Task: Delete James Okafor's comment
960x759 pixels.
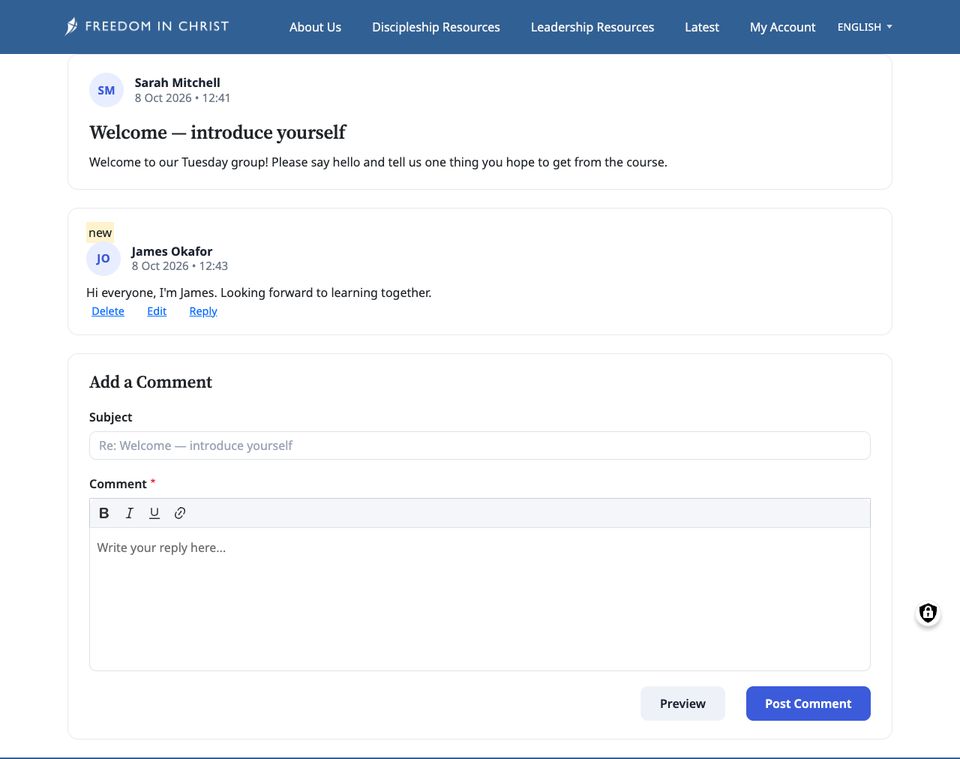Action: click(x=108, y=311)
